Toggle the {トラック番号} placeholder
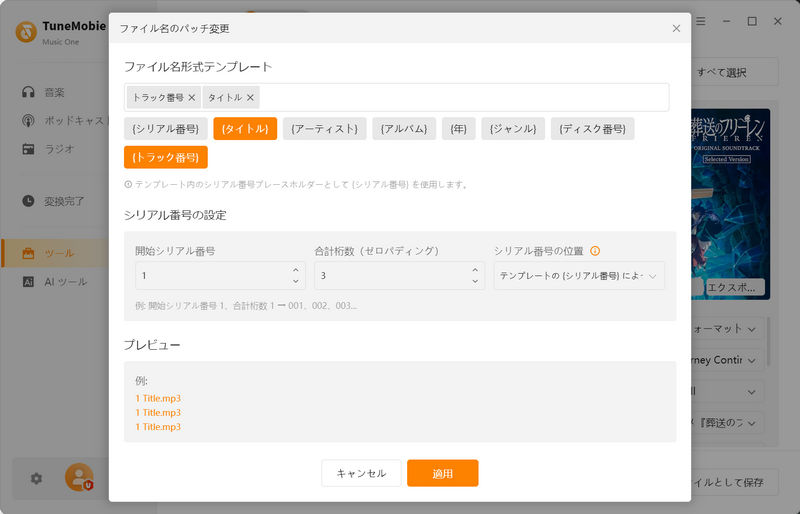800x514 pixels. [165, 157]
